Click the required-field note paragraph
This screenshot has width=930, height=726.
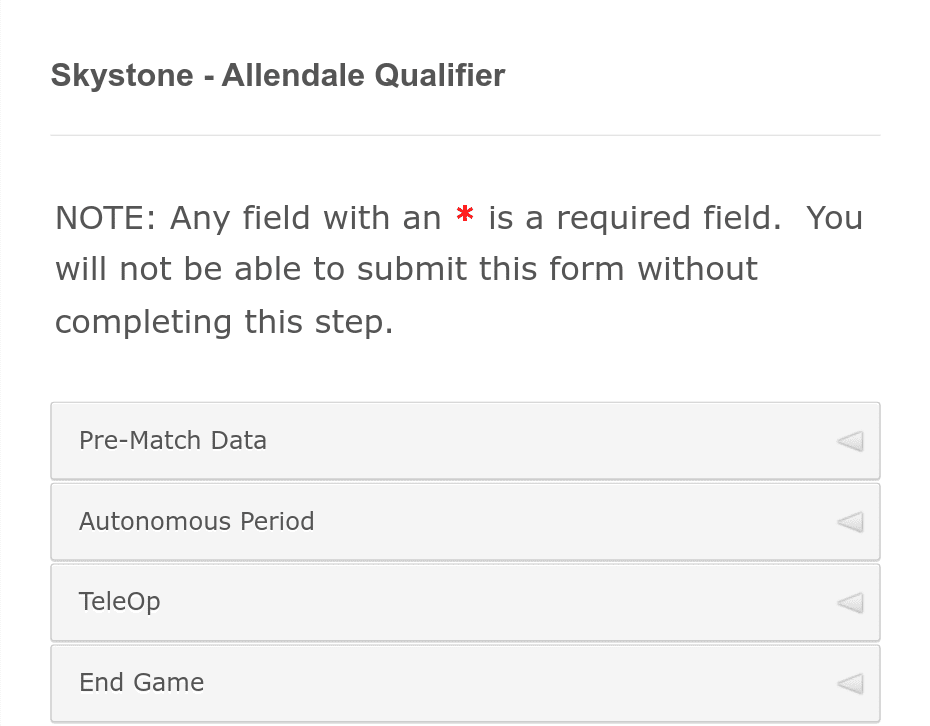point(459,269)
